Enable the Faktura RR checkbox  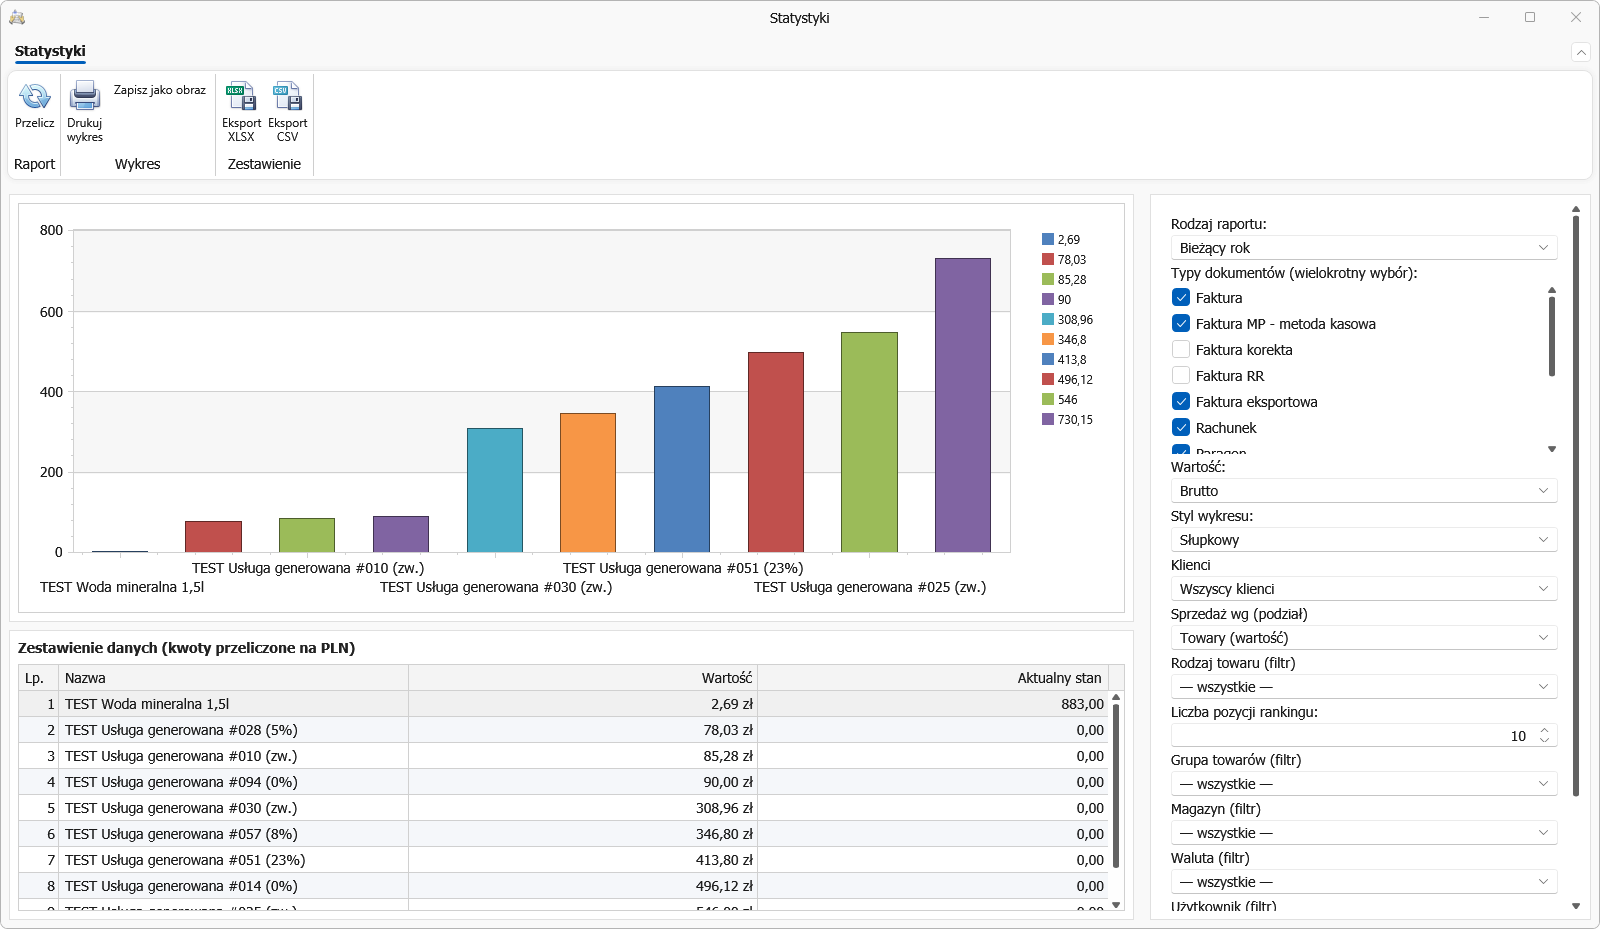[1181, 376]
